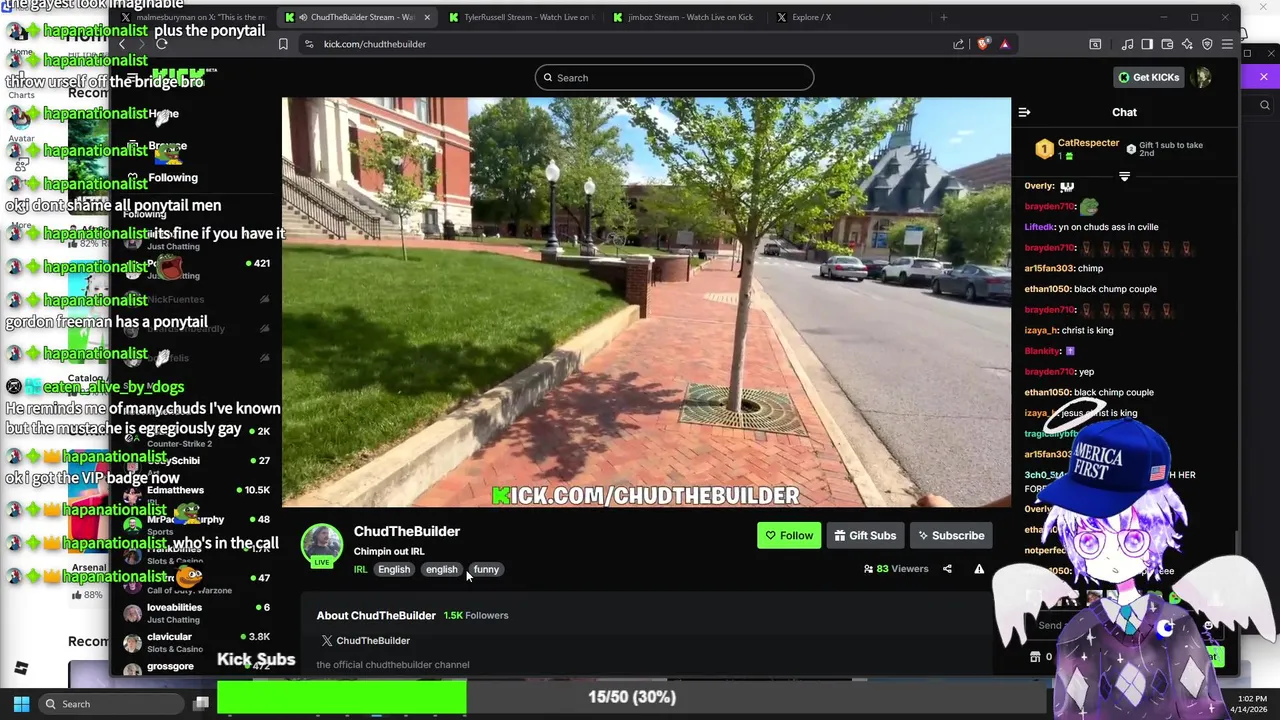Image resolution: width=1280 pixels, height=720 pixels.
Task: Switch to the TylerRussell Stream tab
Action: pos(520,17)
